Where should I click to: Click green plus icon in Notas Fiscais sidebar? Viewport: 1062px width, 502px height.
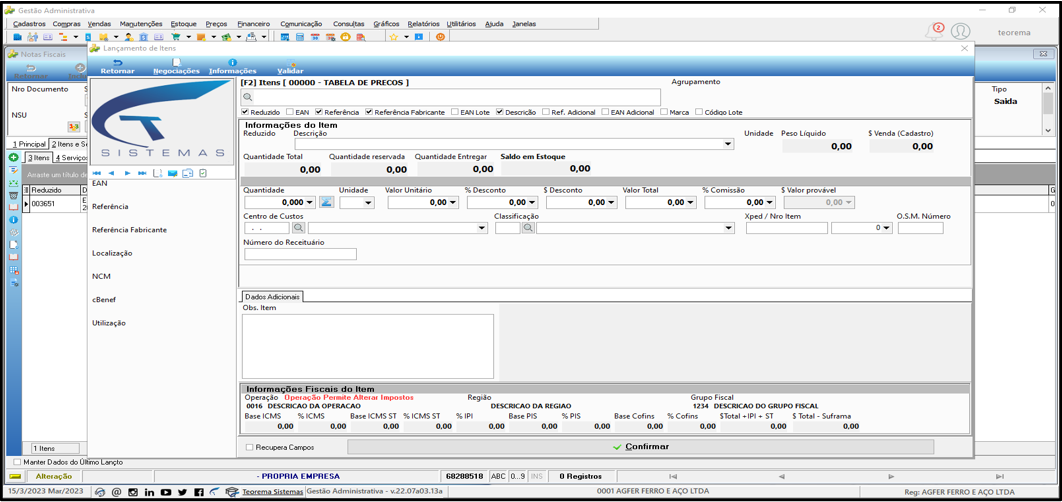click(x=13, y=157)
